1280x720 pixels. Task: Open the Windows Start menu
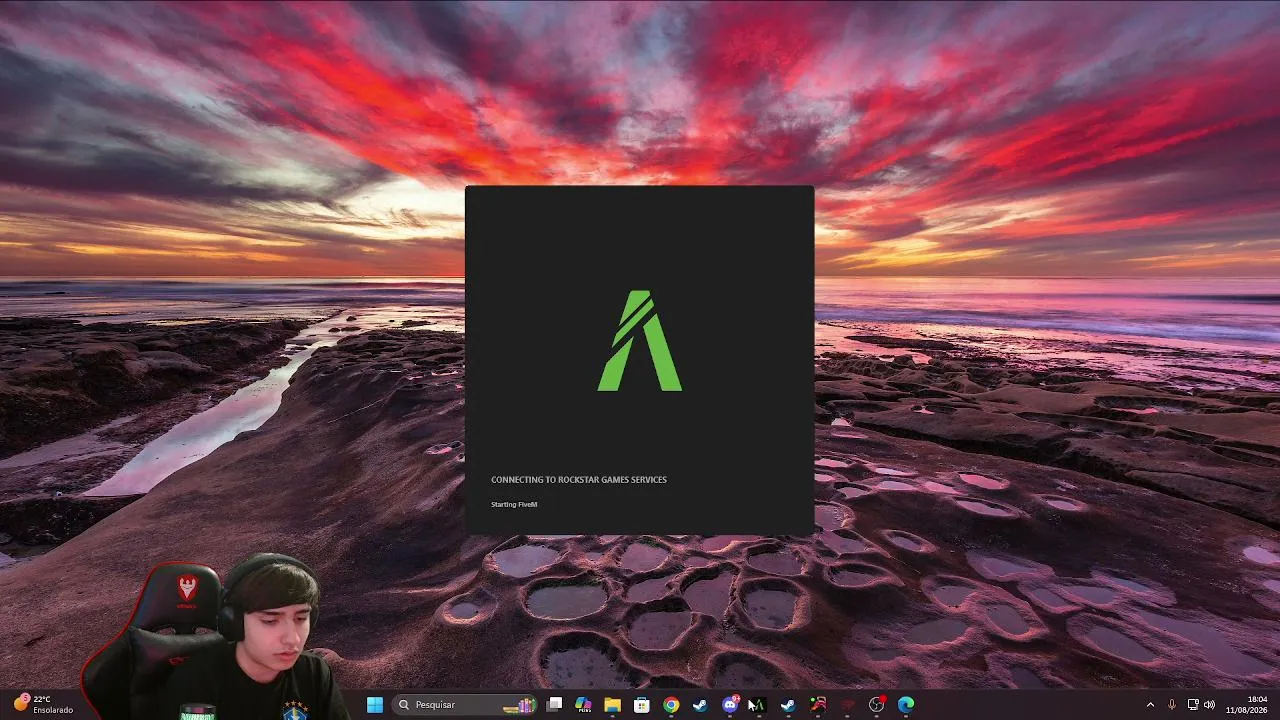(x=375, y=705)
